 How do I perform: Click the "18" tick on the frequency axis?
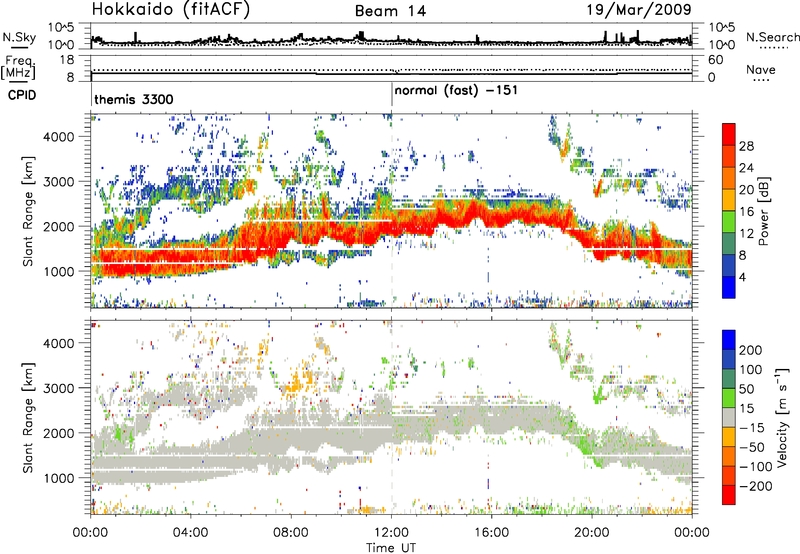(66, 60)
